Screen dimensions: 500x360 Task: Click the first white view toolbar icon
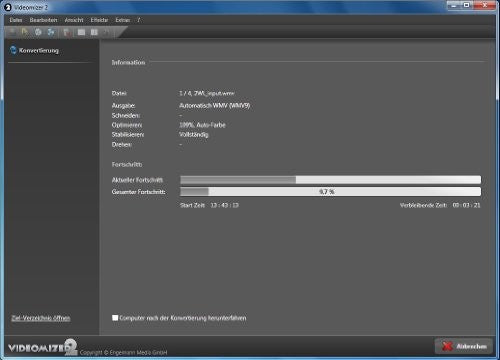click(81, 32)
